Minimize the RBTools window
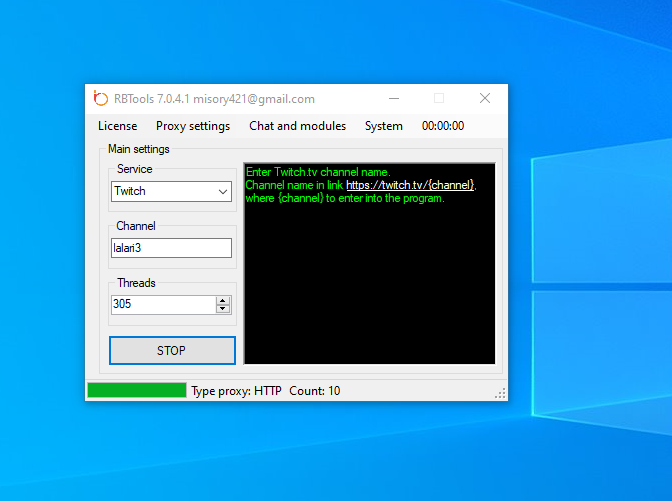Viewport: 672px width, 501px height. pyautogui.click(x=393, y=98)
